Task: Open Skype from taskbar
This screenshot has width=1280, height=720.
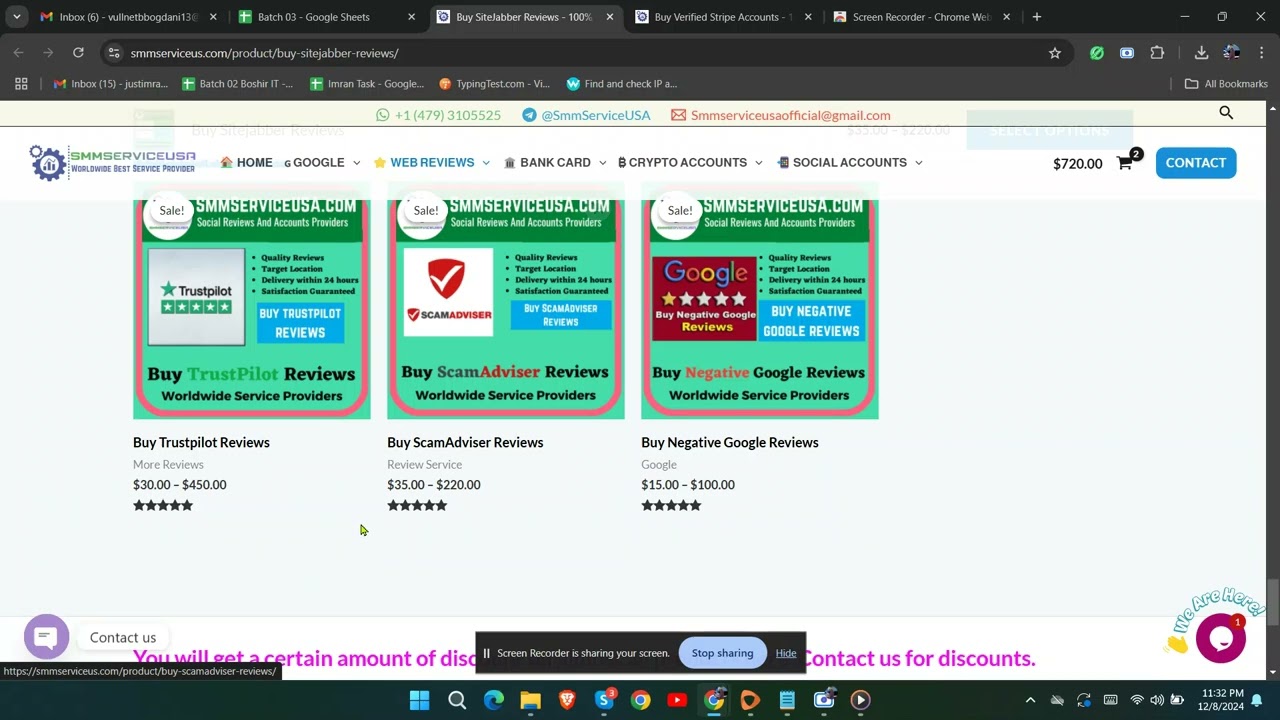Action: coord(604,700)
